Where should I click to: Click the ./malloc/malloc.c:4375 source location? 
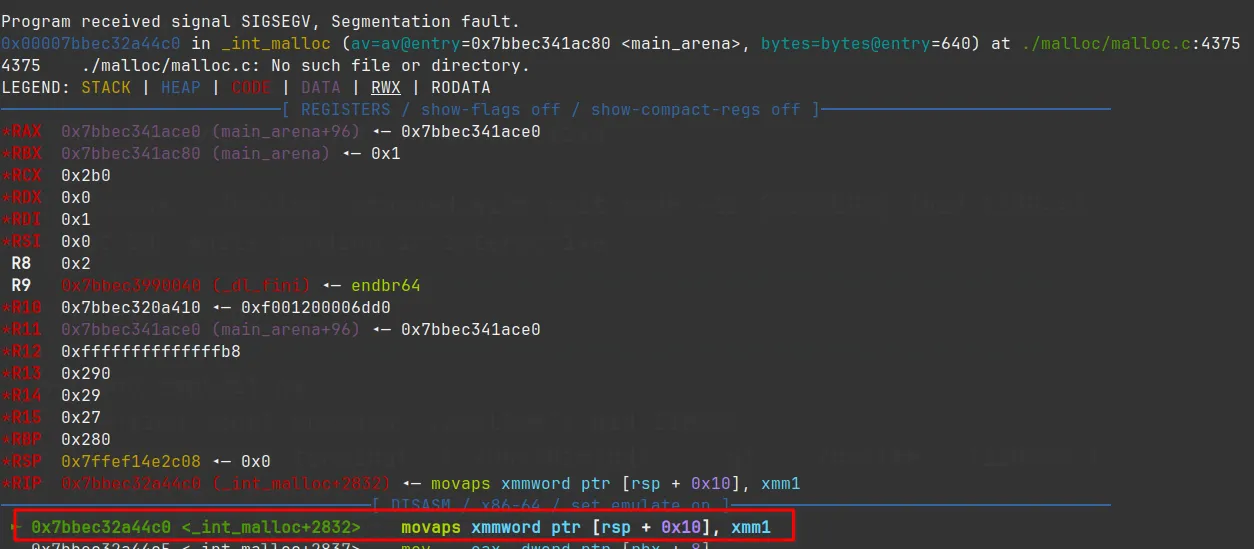(x=1131, y=43)
